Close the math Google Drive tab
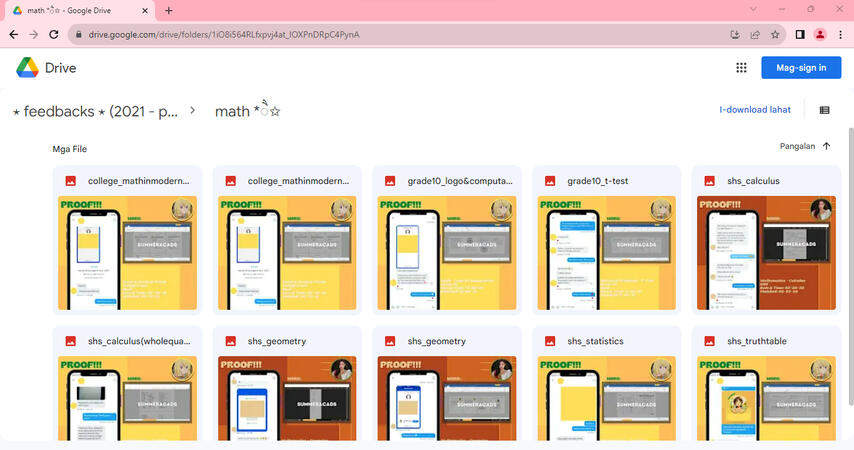 click(145, 10)
